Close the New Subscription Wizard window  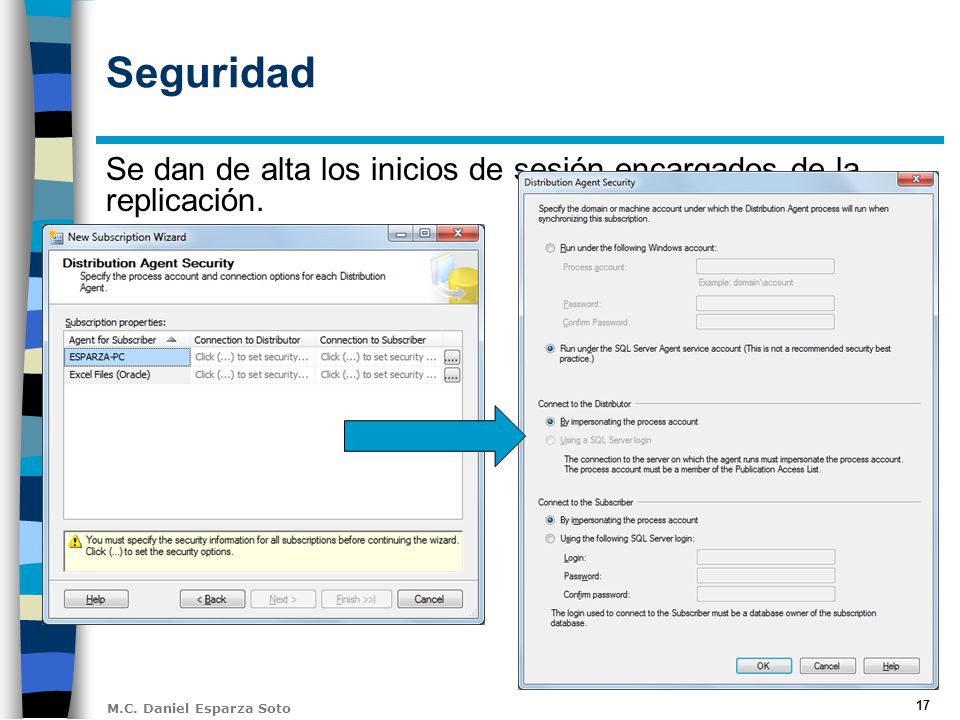pyautogui.click(x=457, y=233)
